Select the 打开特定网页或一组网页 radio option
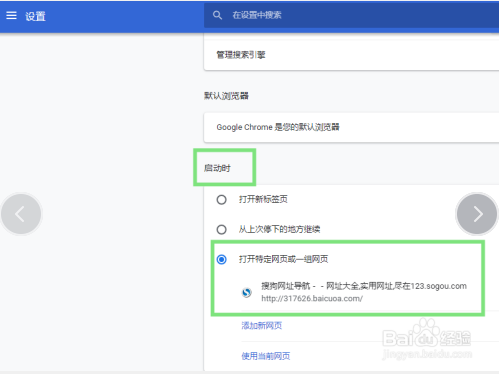The width and height of the screenshot is (499, 374). coord(221,259)
